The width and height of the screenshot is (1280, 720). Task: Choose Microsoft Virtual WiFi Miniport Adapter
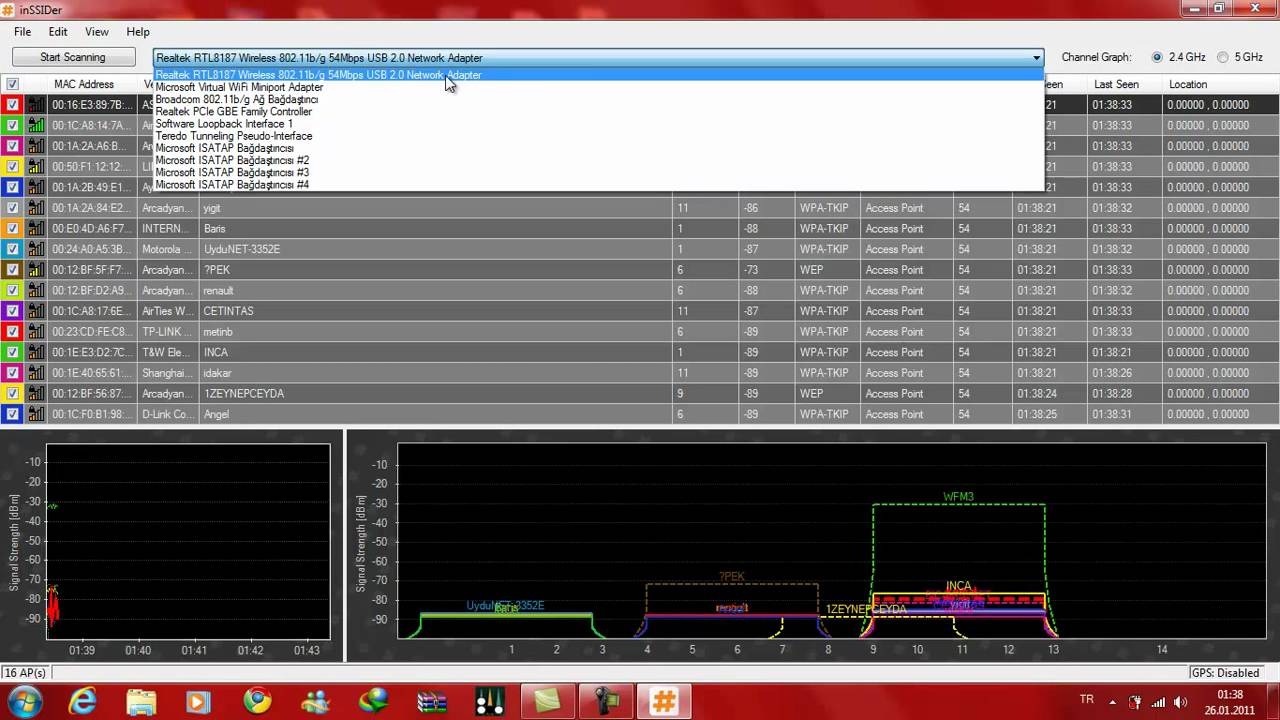tap(598, 87)
